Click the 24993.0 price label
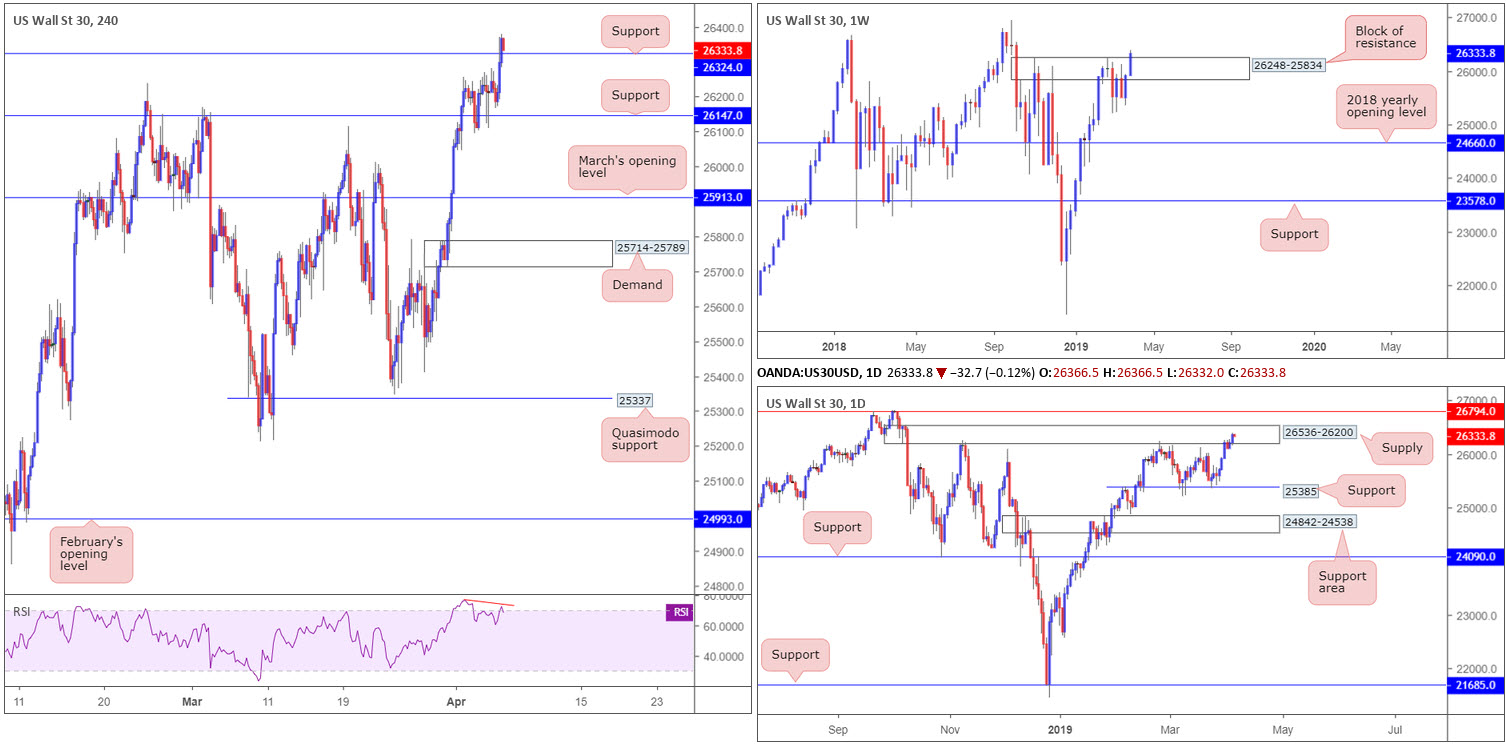 point(721,519)
